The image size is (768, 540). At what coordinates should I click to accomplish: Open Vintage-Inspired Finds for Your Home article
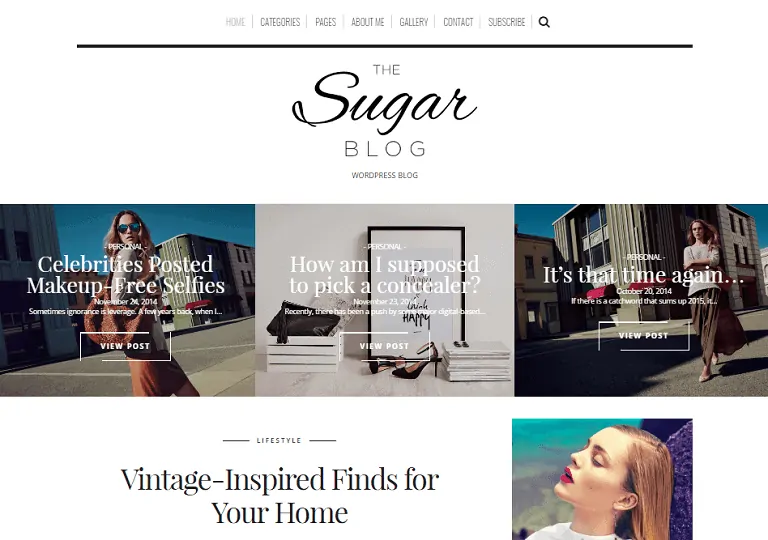[x=280, y=495]
